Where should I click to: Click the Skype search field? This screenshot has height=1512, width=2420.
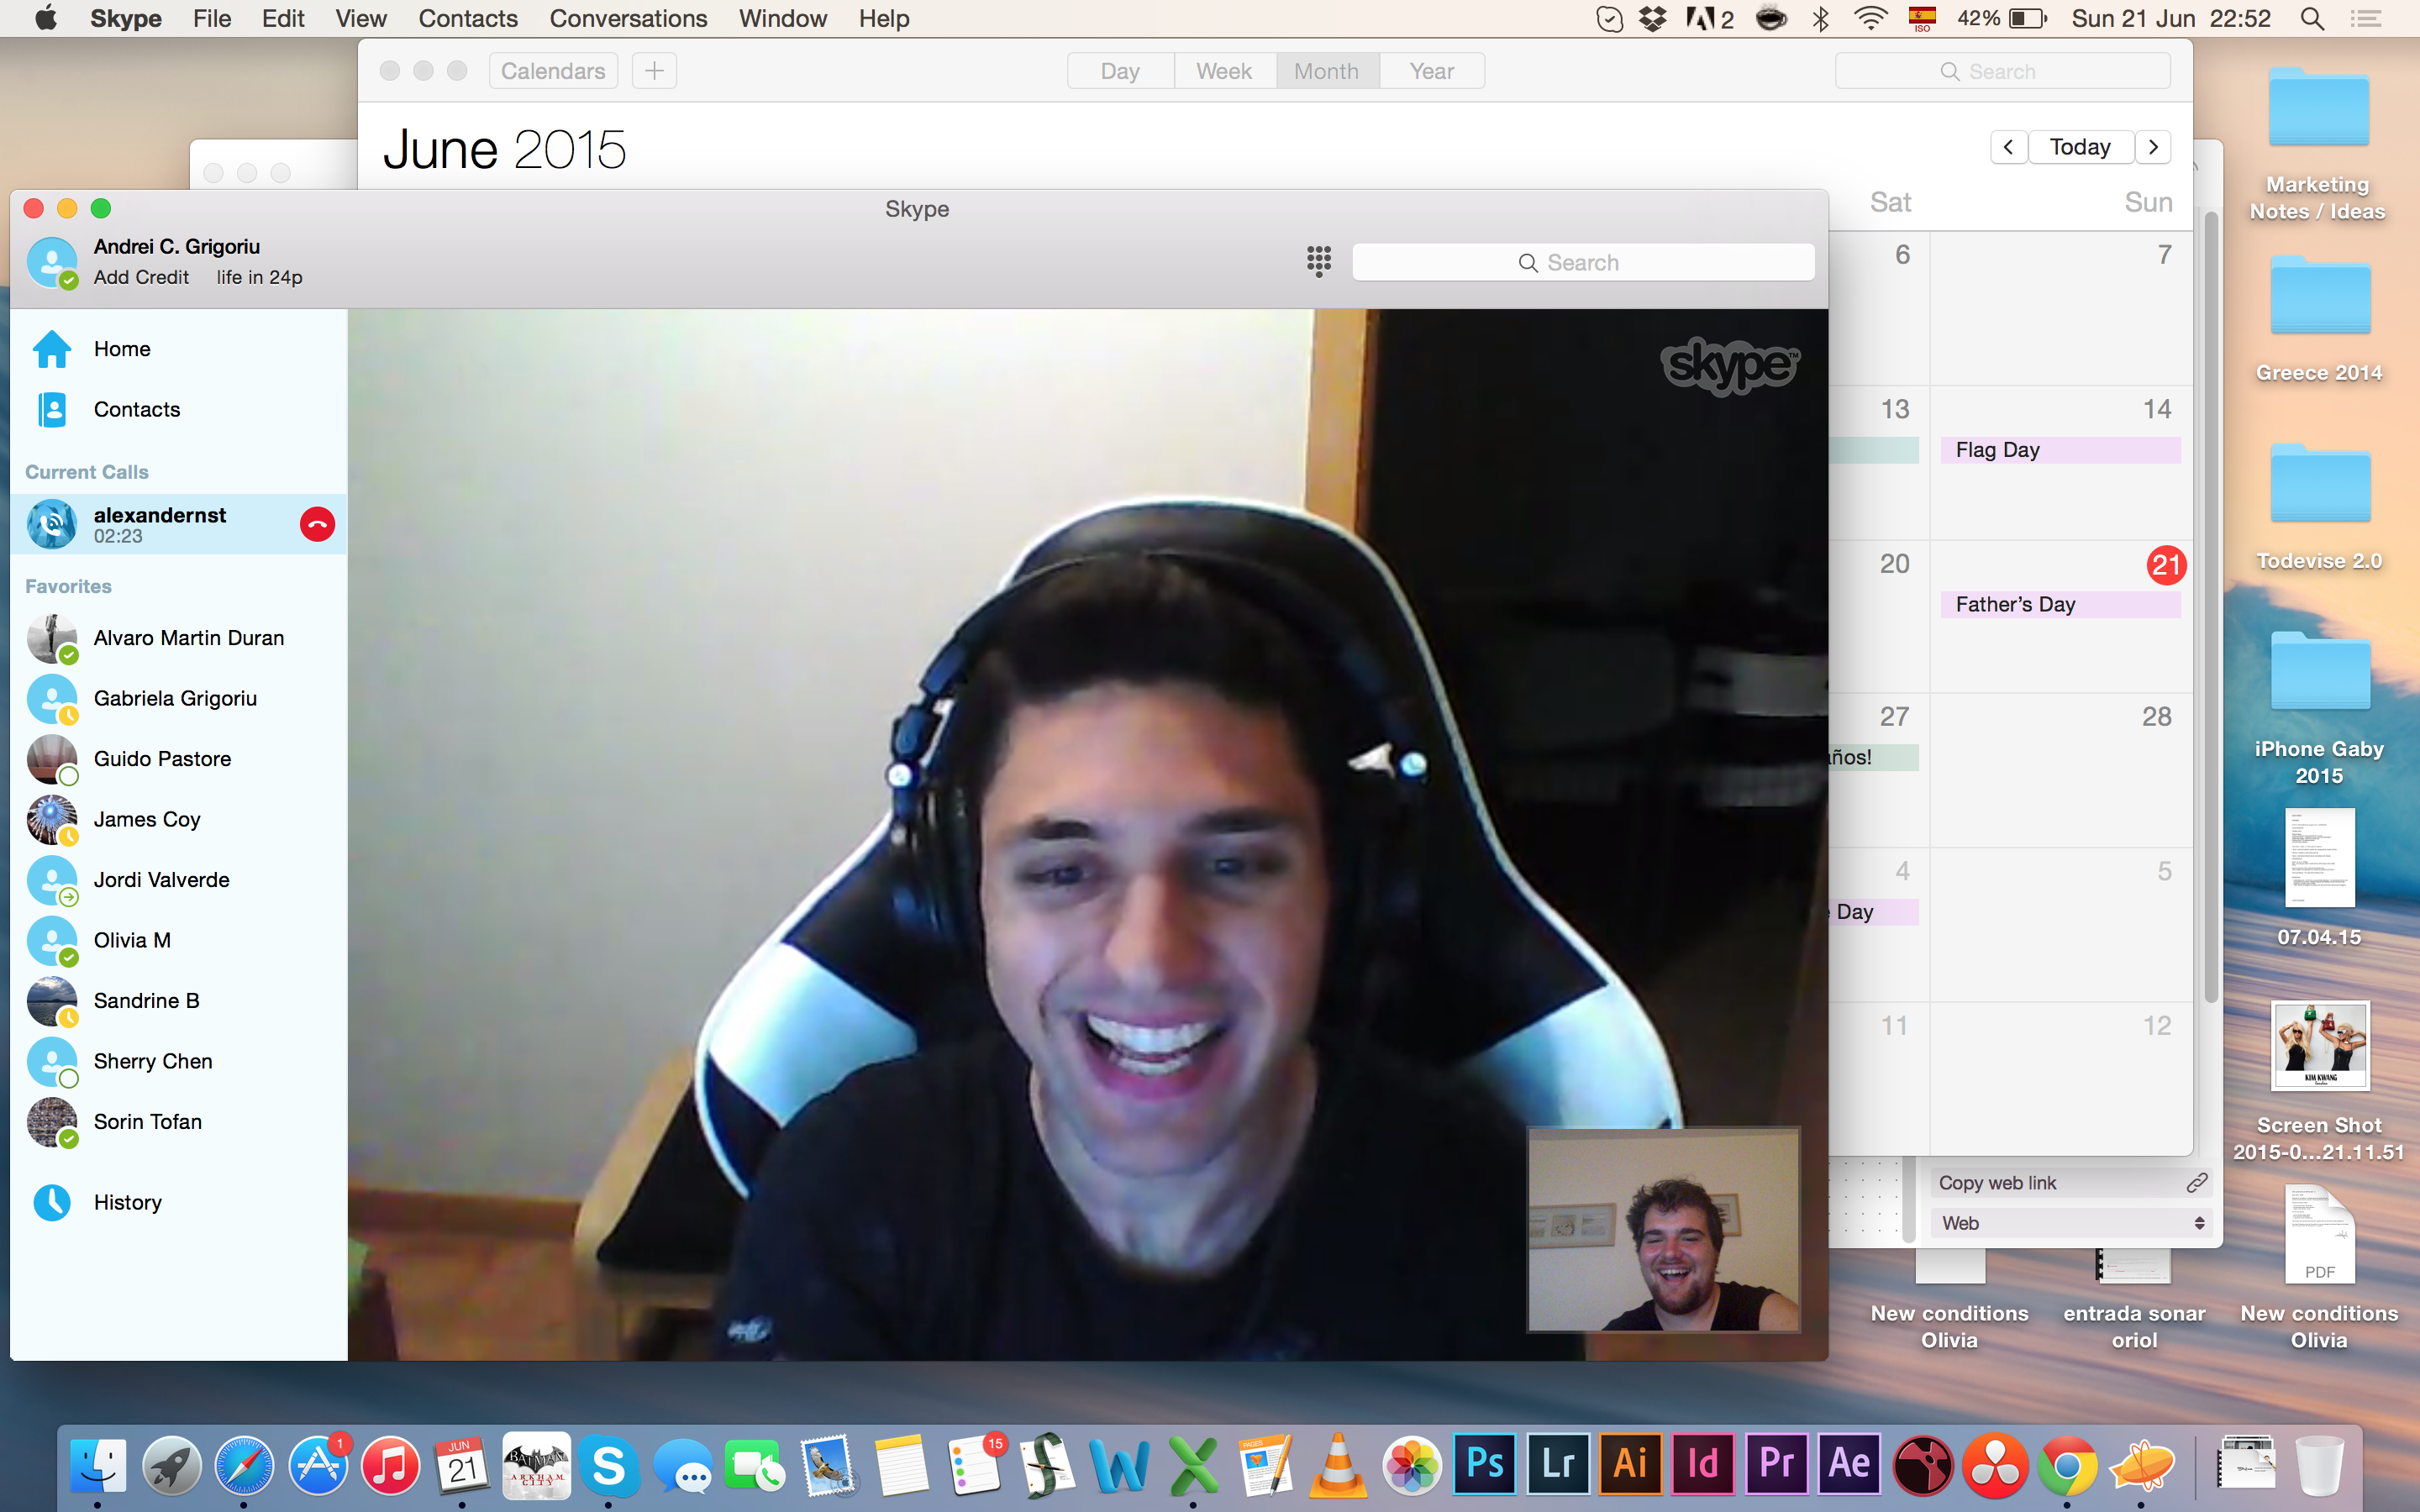tap(1583, 262)
